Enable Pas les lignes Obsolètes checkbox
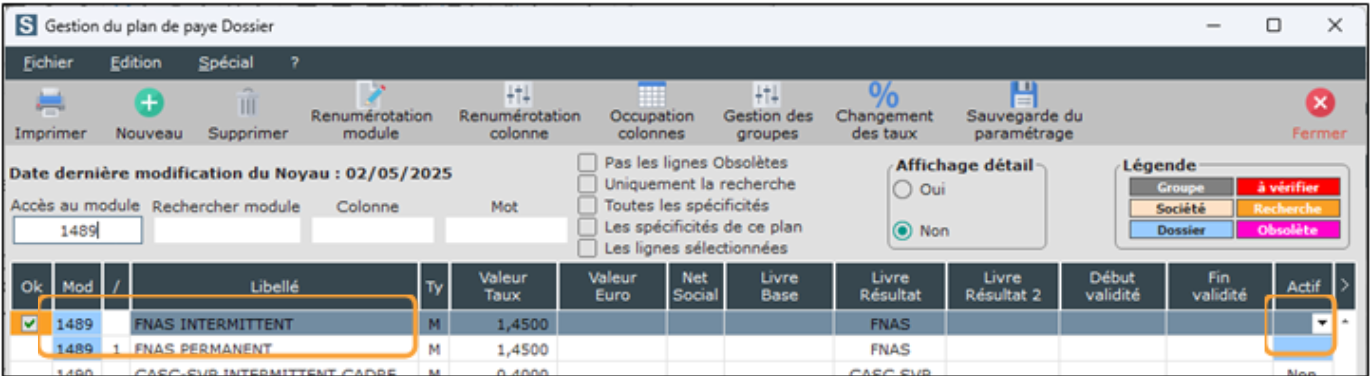1372x376 pixels. 588,162
